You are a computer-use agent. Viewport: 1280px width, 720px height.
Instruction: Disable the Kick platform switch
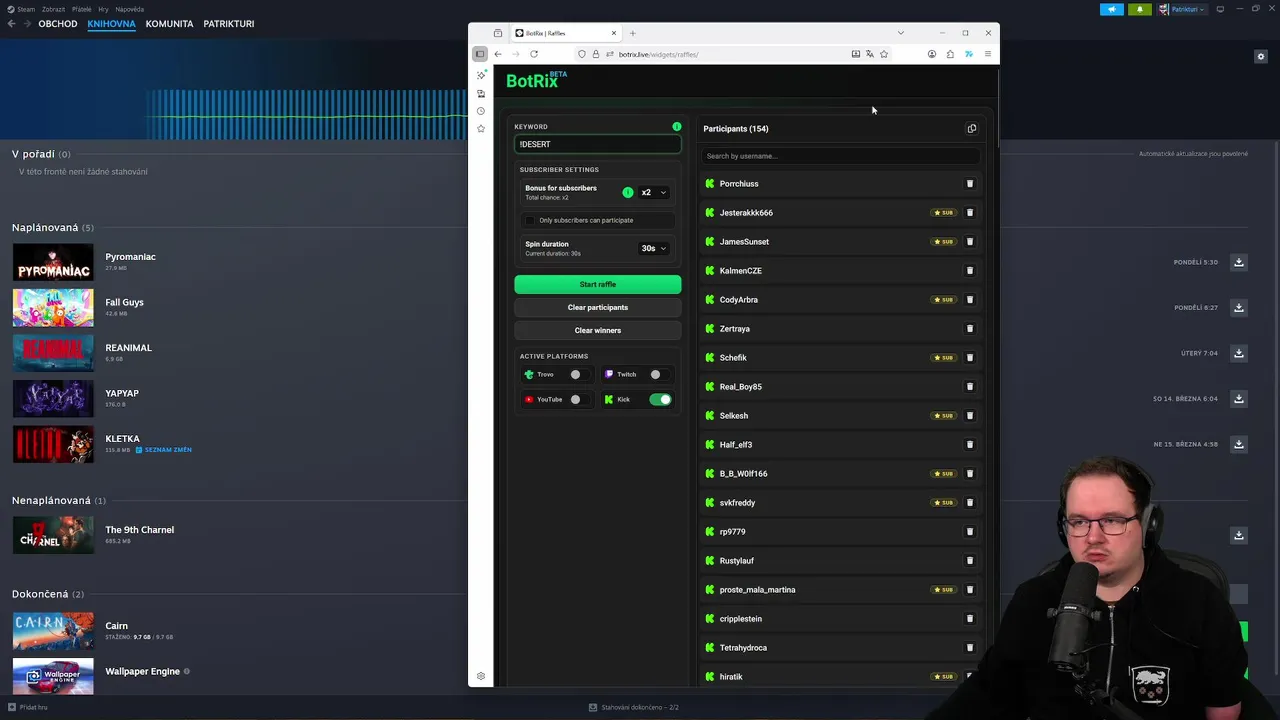(x=661, y=399)
